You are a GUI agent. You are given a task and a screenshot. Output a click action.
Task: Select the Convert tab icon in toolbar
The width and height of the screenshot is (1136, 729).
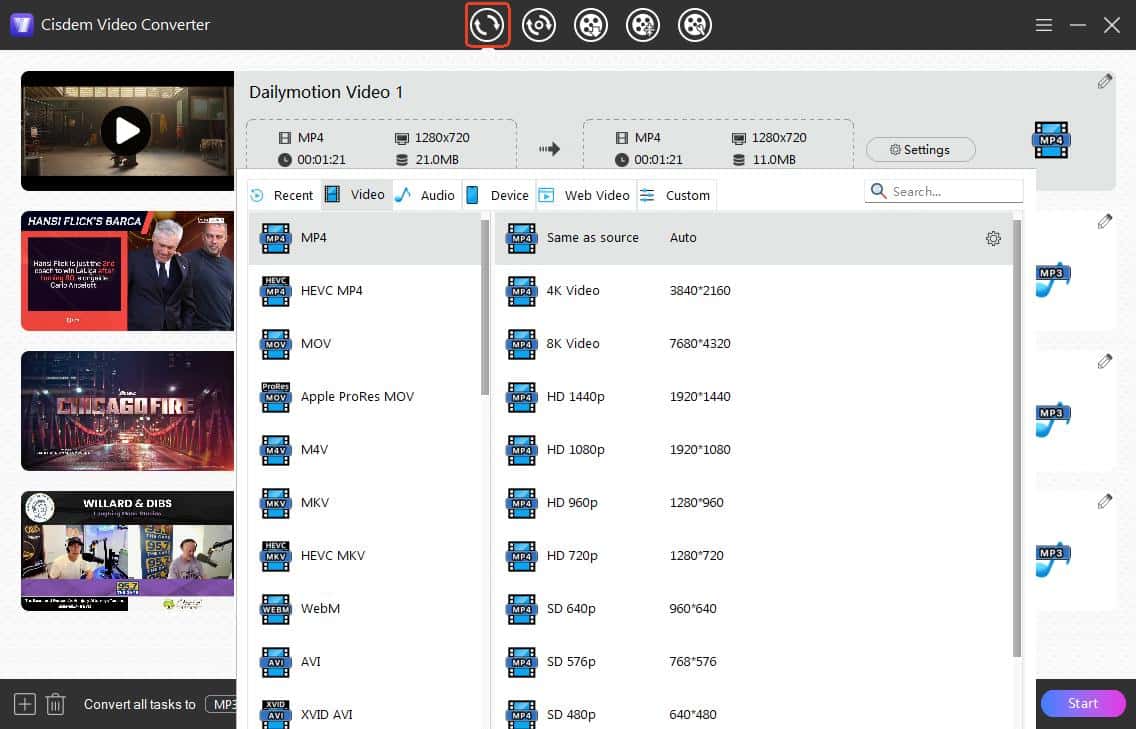point(487,25)
